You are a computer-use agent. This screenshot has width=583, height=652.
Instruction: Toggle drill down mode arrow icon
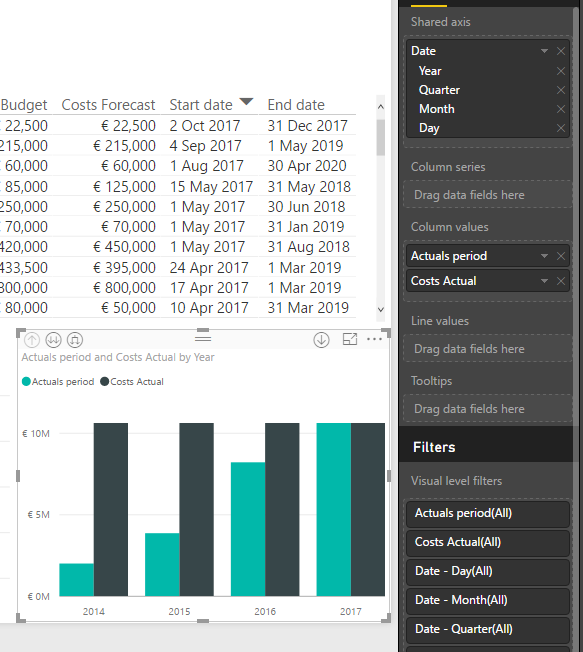321,340
